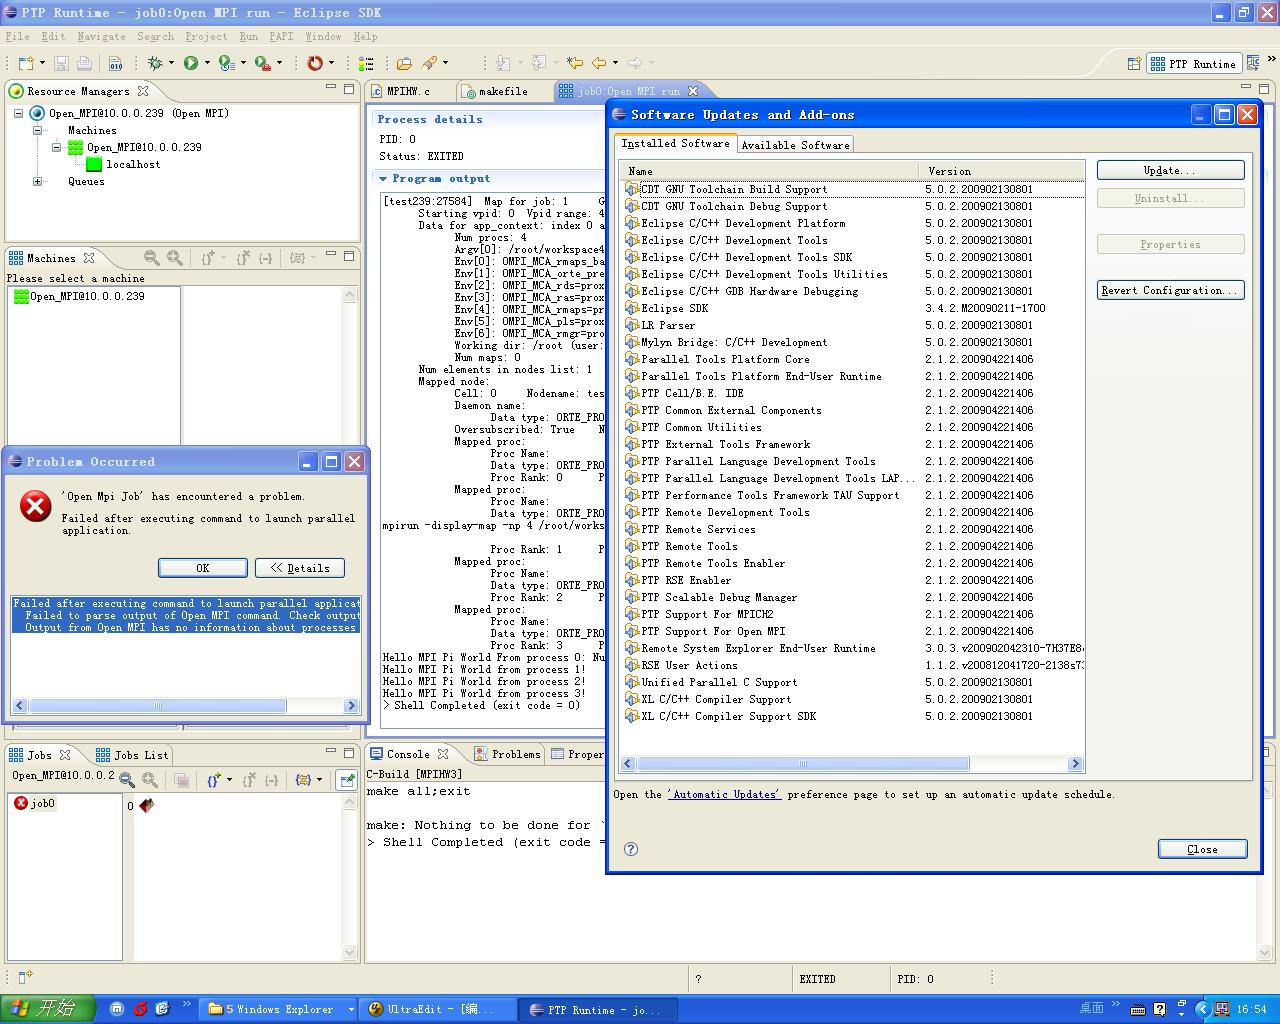This screenshot has height=1024, width=1280.
Task: Click the Windows Start button
Action: [47, 1009]
